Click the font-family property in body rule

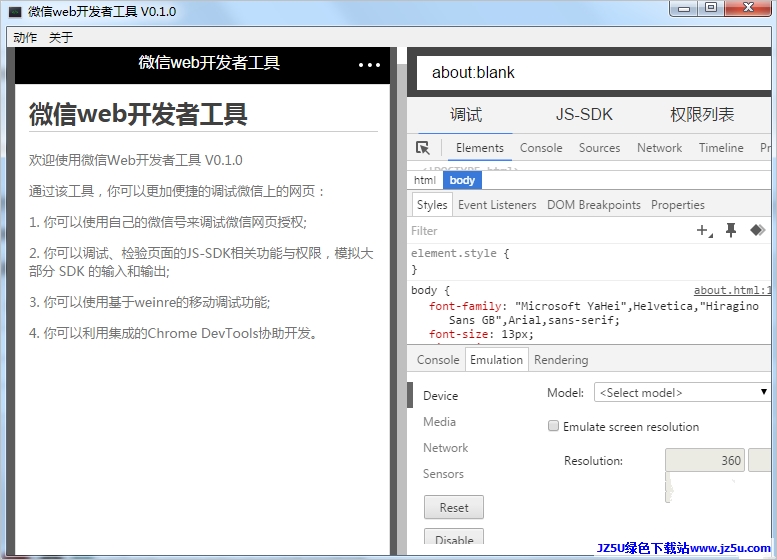tap(465, 306)
